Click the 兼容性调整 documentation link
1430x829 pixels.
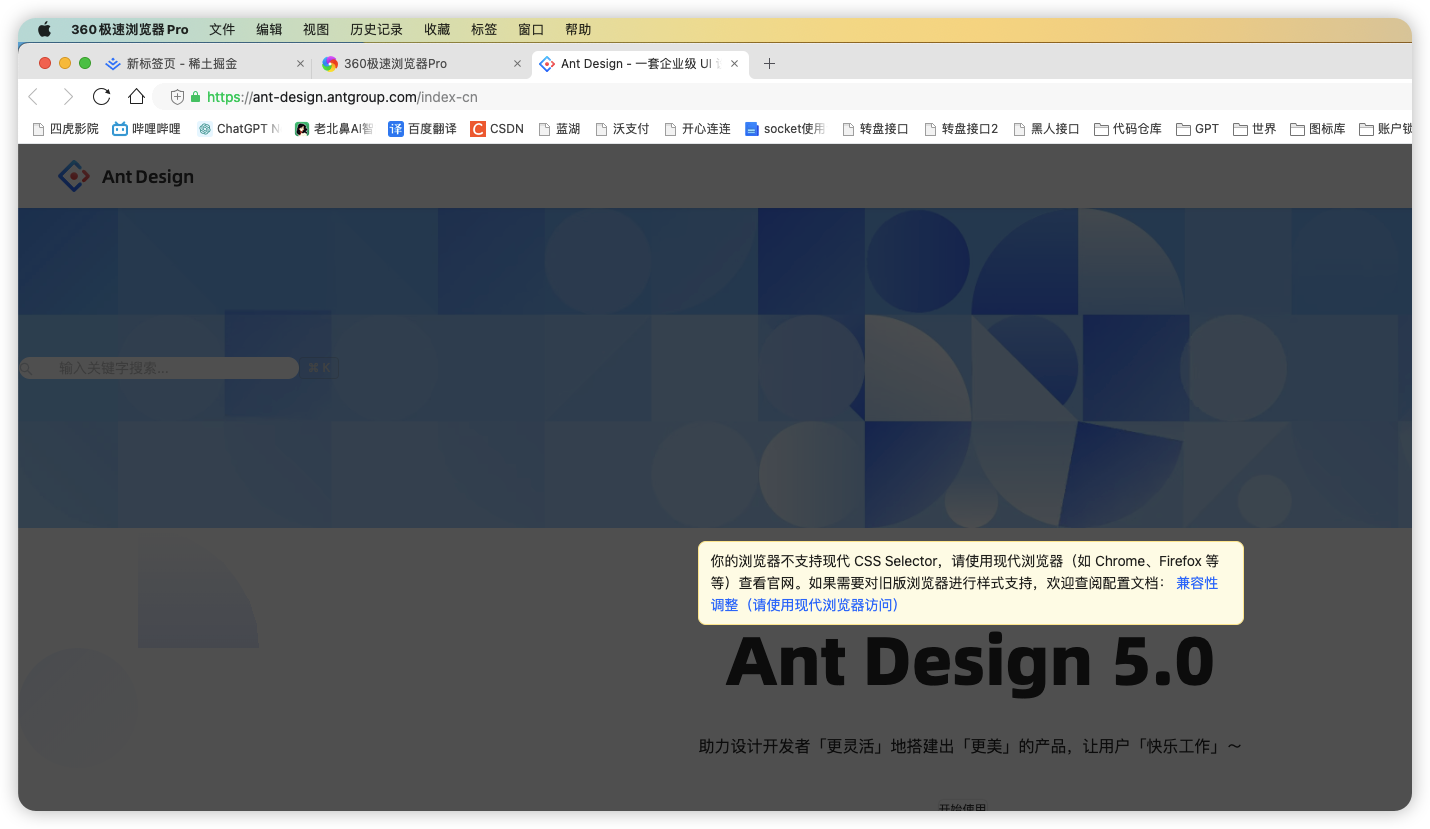pos(964,594)
